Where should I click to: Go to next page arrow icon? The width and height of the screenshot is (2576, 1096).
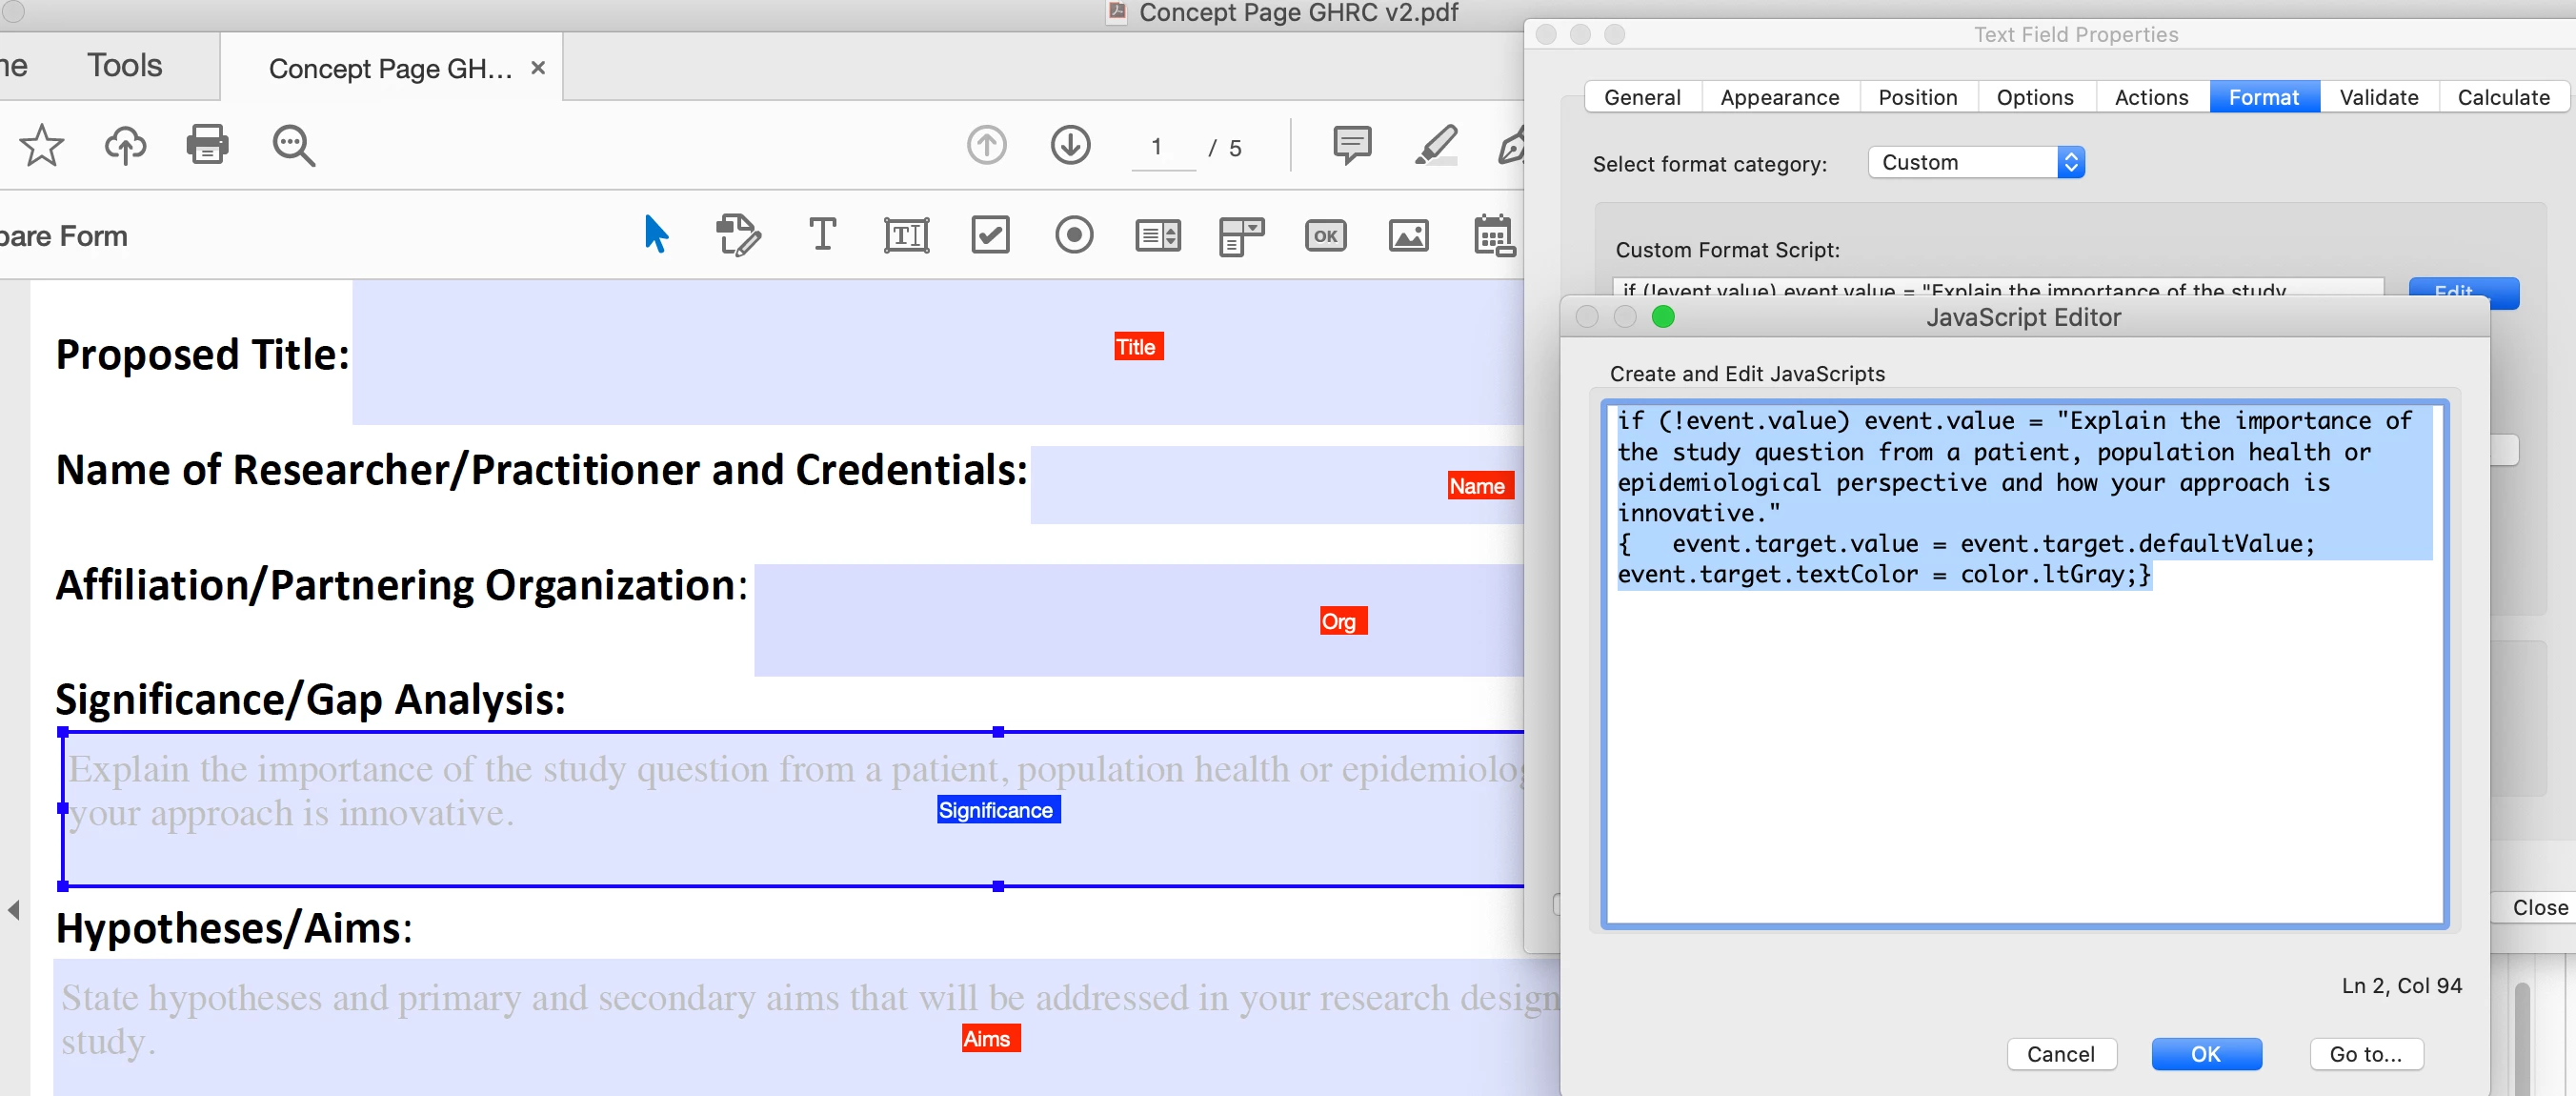(1070, 146)
